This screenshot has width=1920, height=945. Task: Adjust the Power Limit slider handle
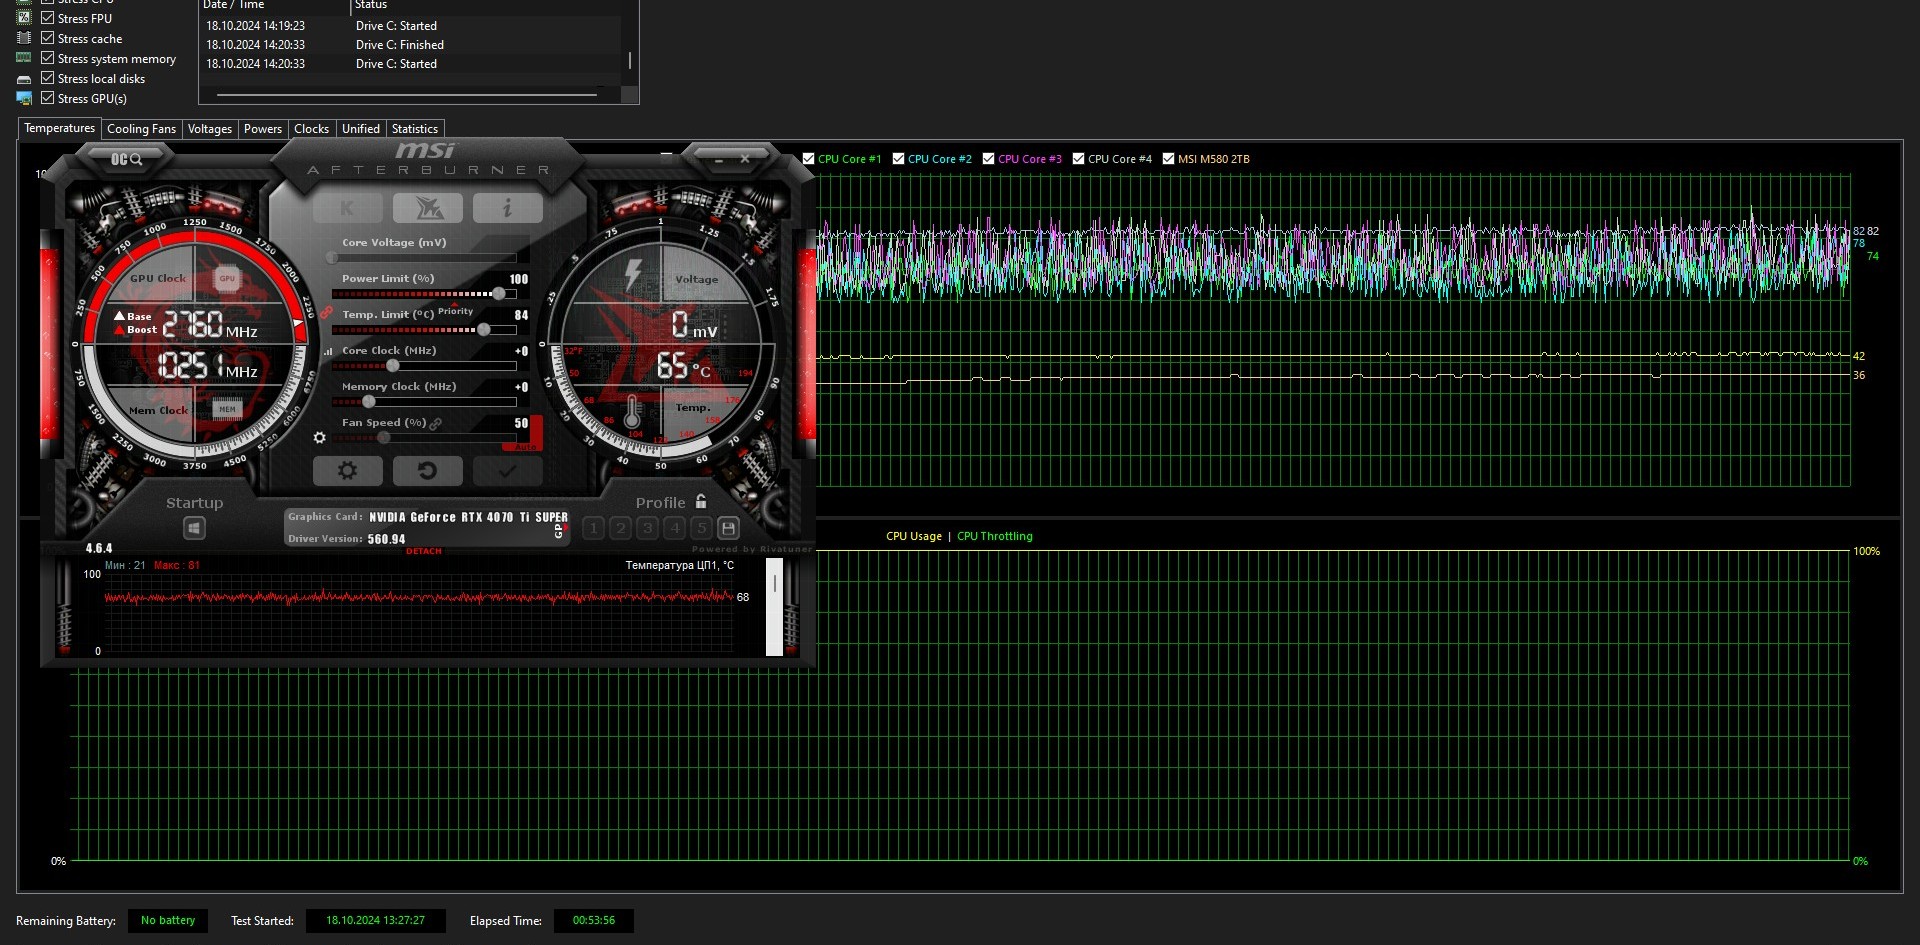[499, 294]
